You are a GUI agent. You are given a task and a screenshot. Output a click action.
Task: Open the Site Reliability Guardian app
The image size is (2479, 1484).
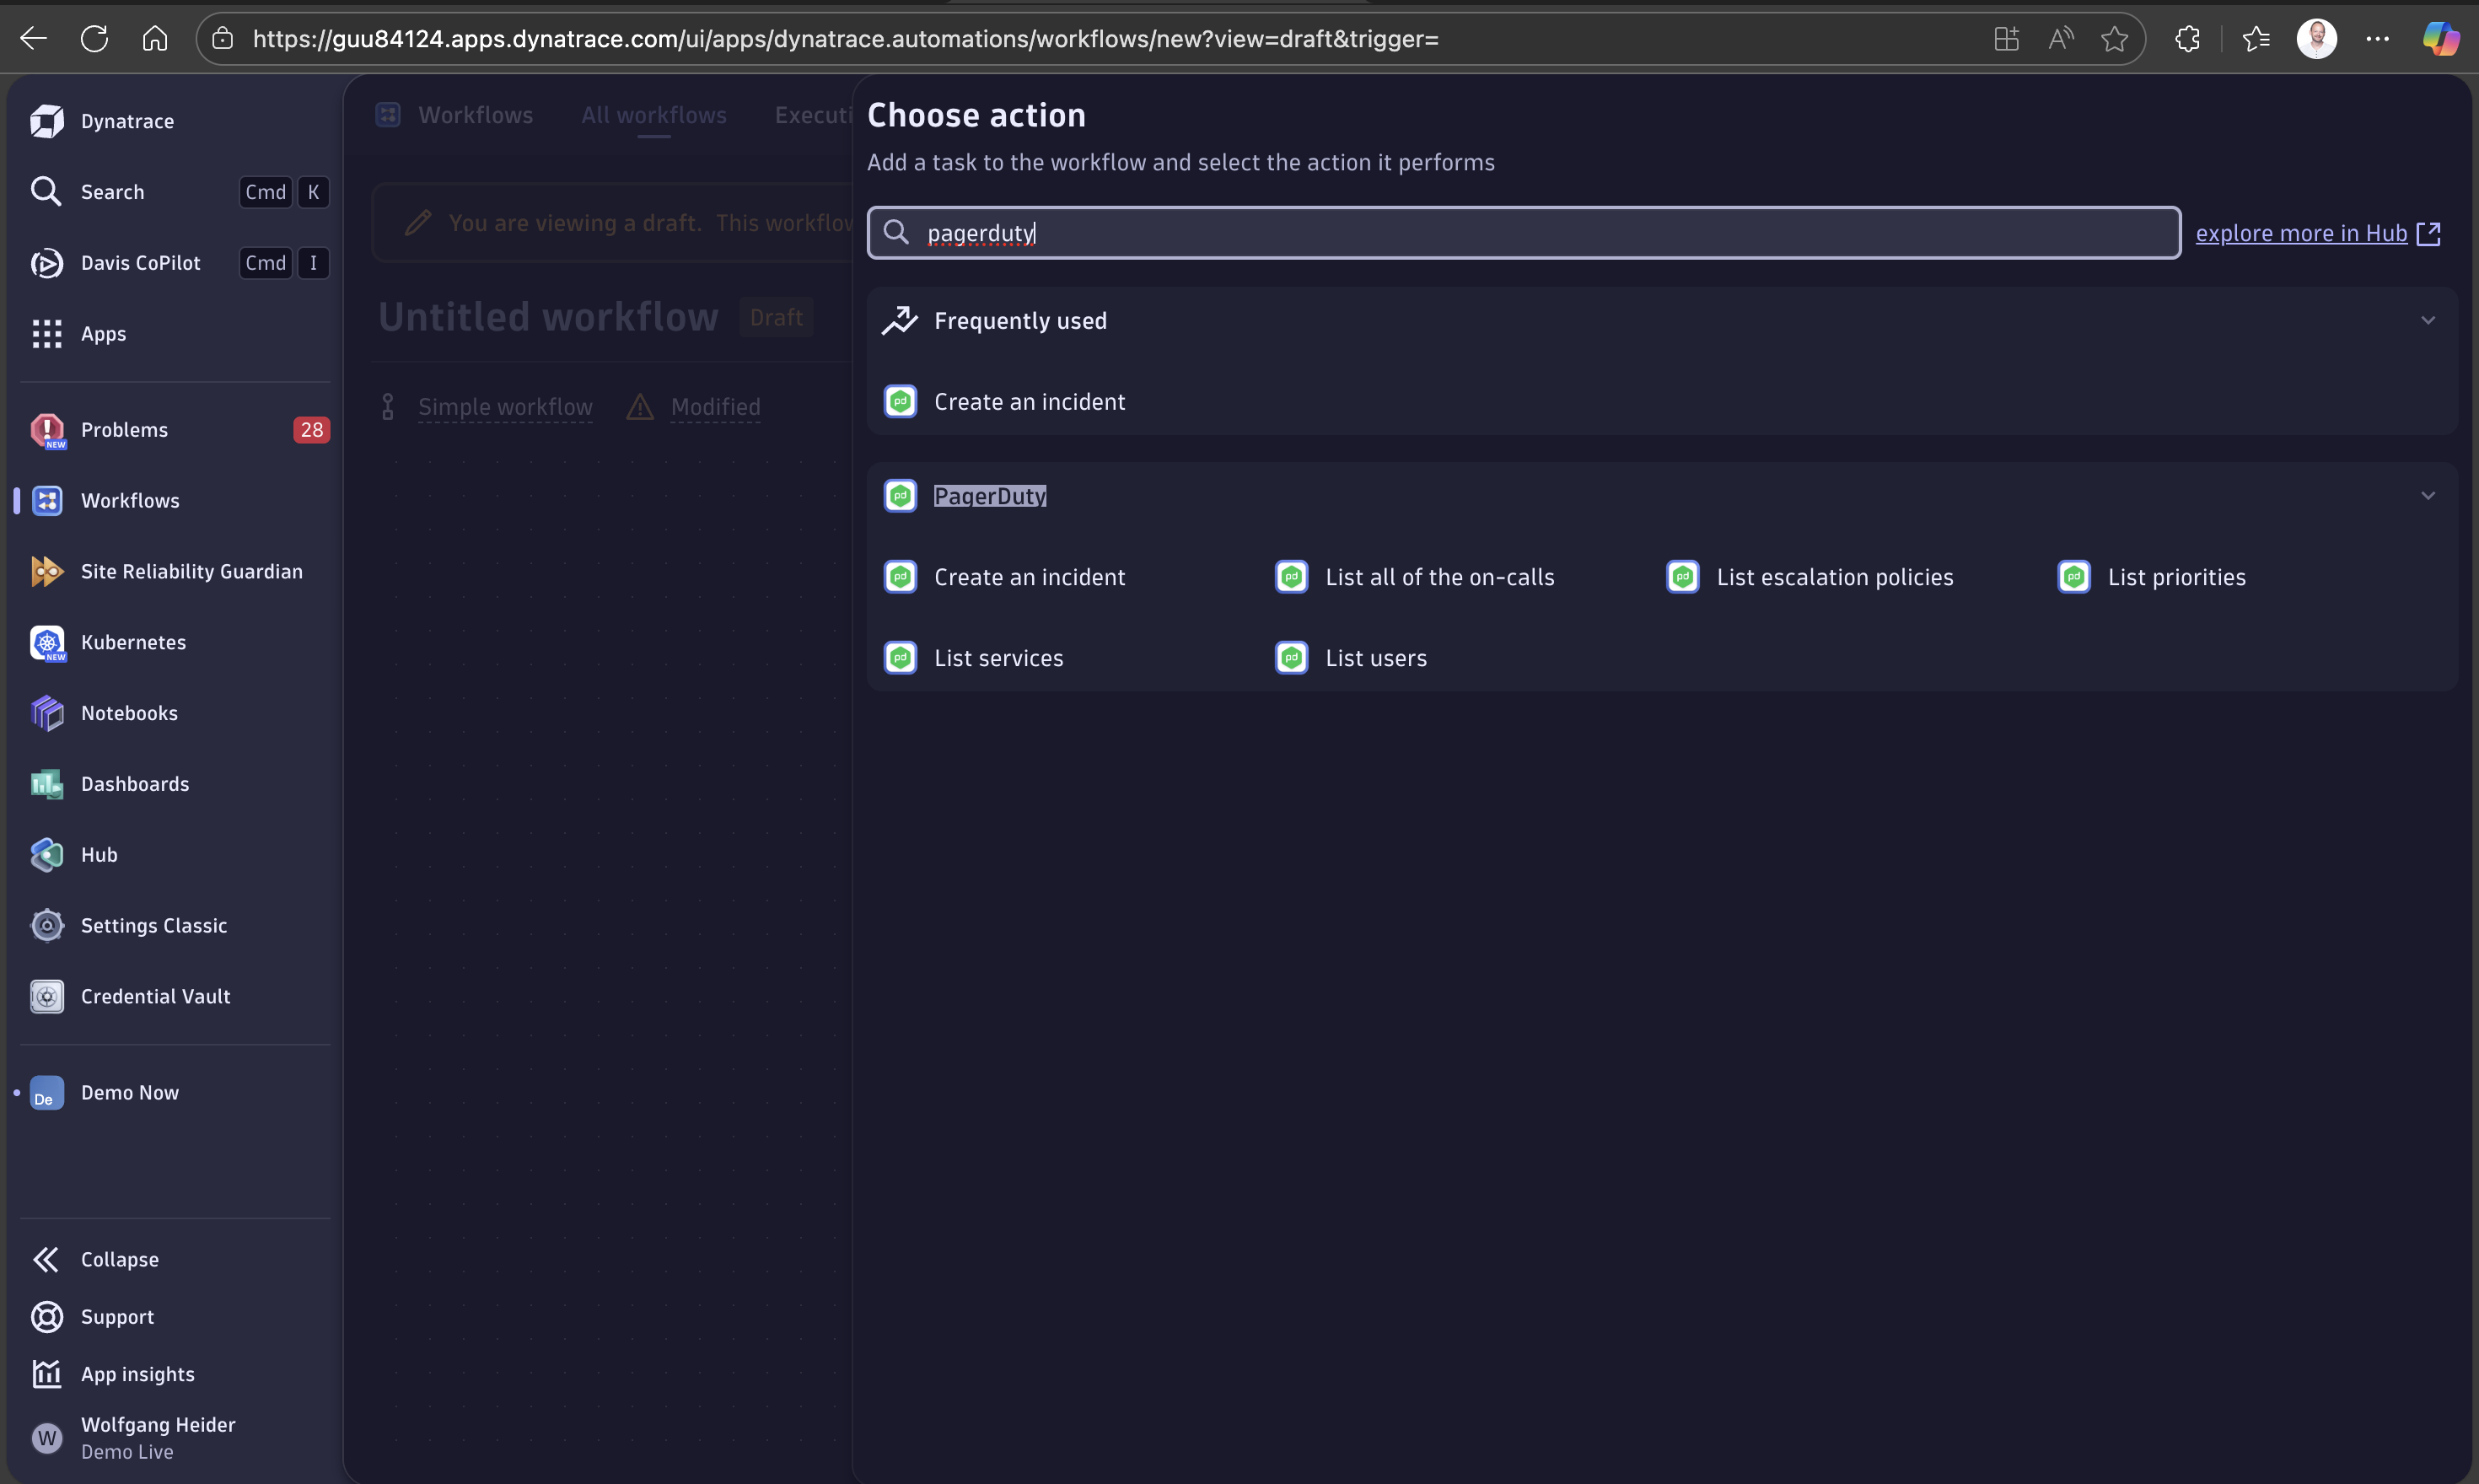191,571
